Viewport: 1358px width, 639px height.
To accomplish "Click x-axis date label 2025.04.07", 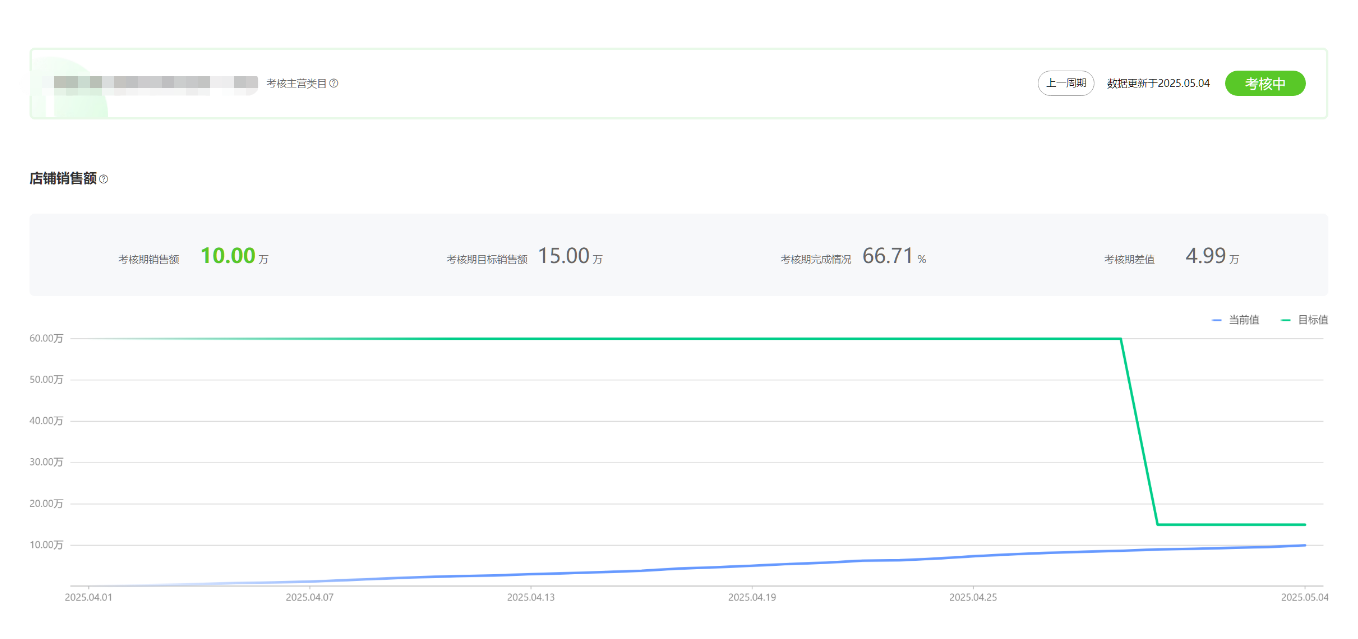I will pyautogui.click(x=310, y=598).
